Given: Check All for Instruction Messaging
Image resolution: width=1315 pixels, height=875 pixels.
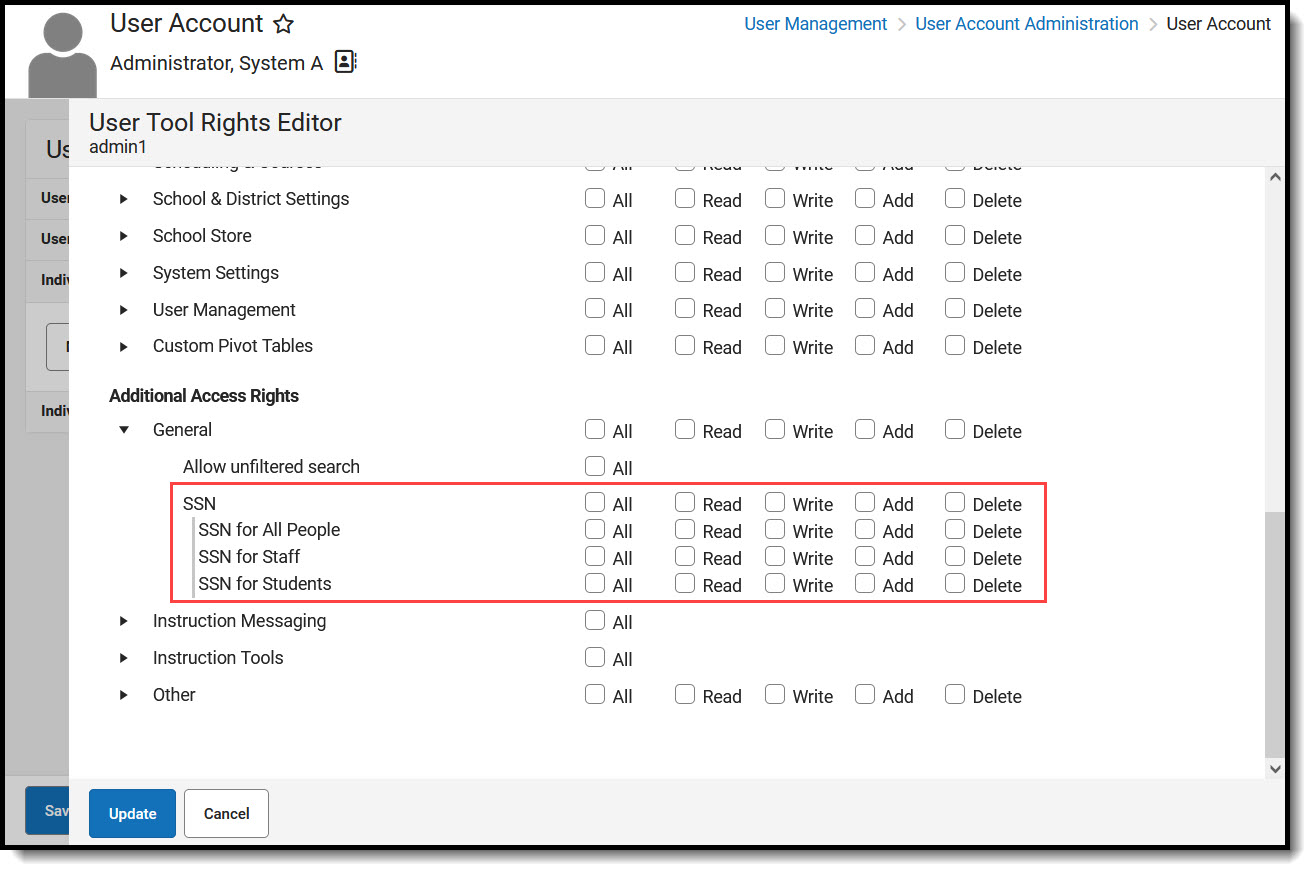Looking at the screenshot, I should [x=595, y=620].
